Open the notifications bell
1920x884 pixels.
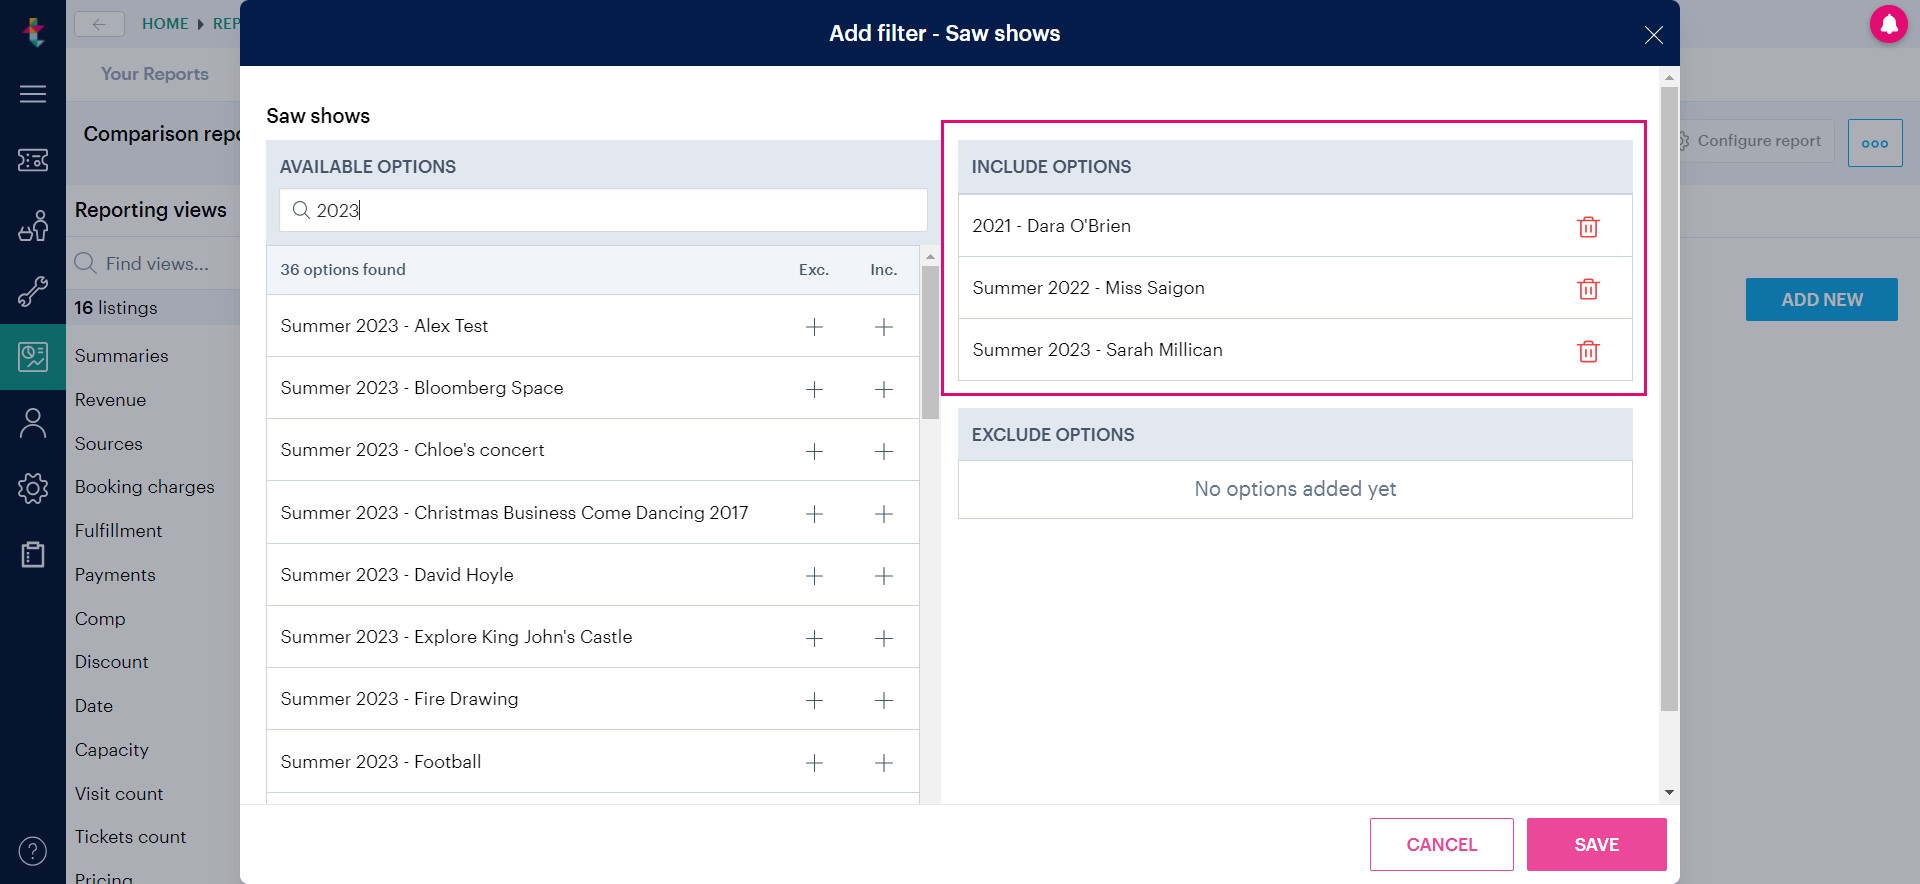pos(1889,24)
